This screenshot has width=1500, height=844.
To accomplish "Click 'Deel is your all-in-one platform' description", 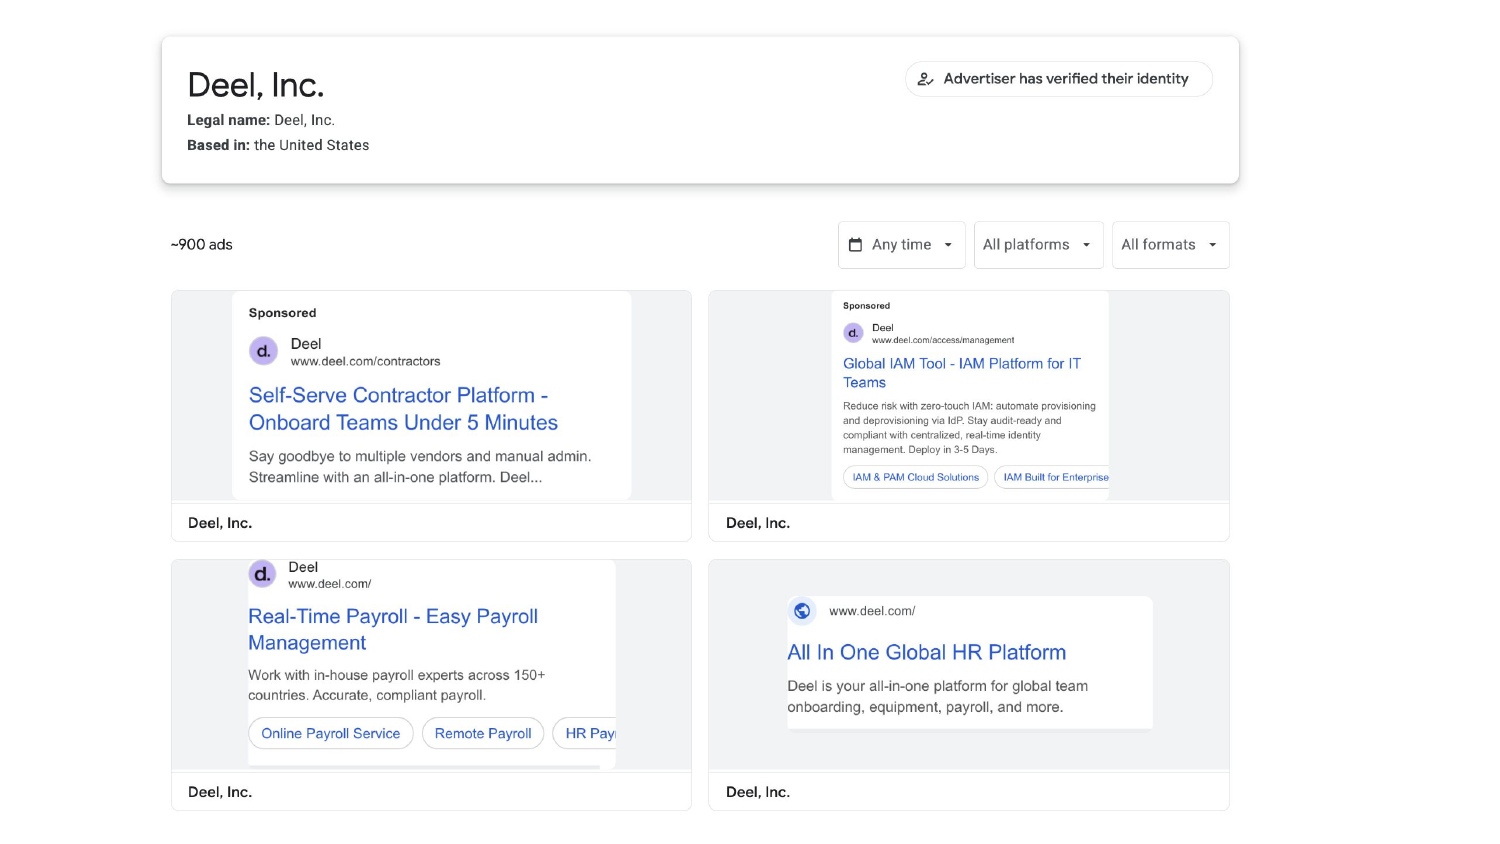I will click(937, 697).
